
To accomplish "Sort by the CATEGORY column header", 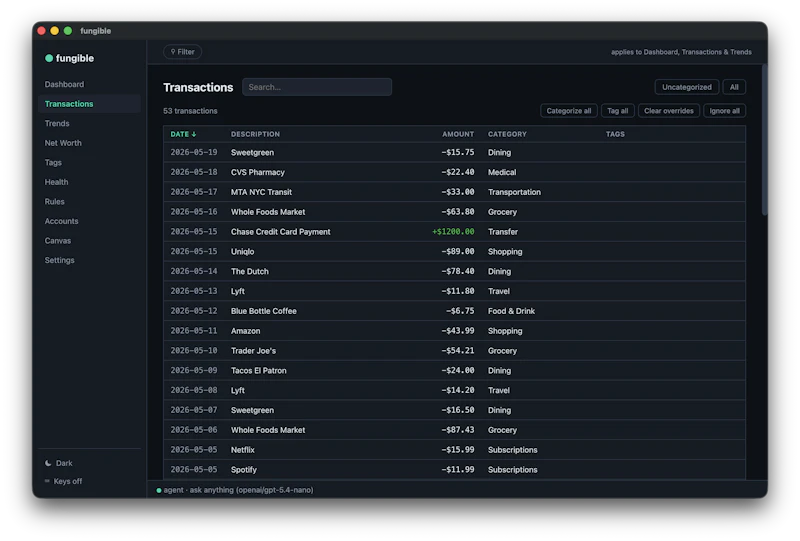I will point(507,134).
